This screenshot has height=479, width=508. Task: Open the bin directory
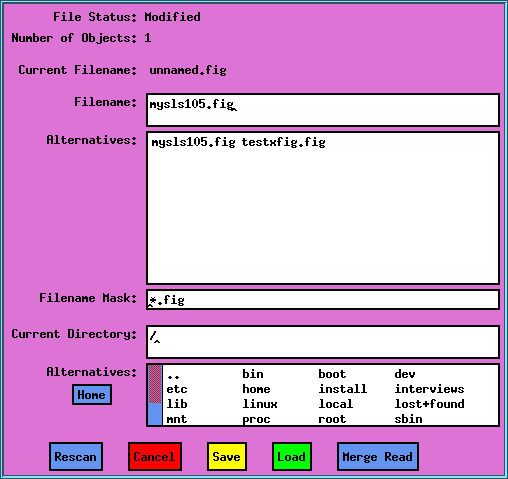coord(253,374)
